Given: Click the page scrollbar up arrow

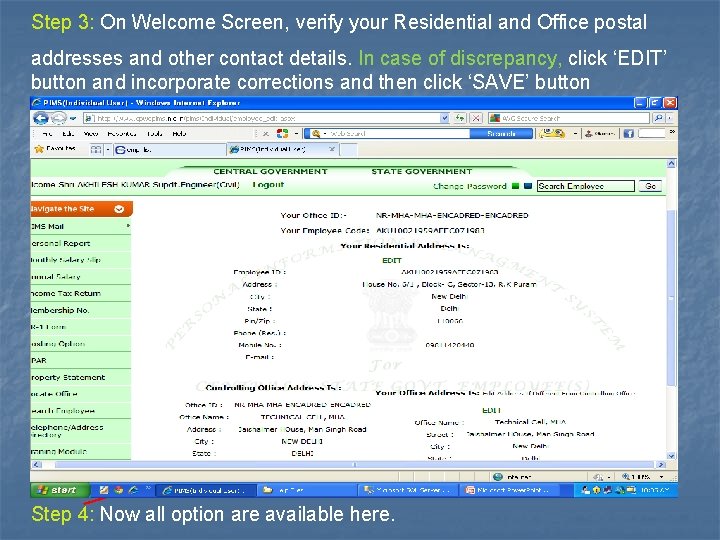Looking at the screenshot, I should click(x=671, y=163).
